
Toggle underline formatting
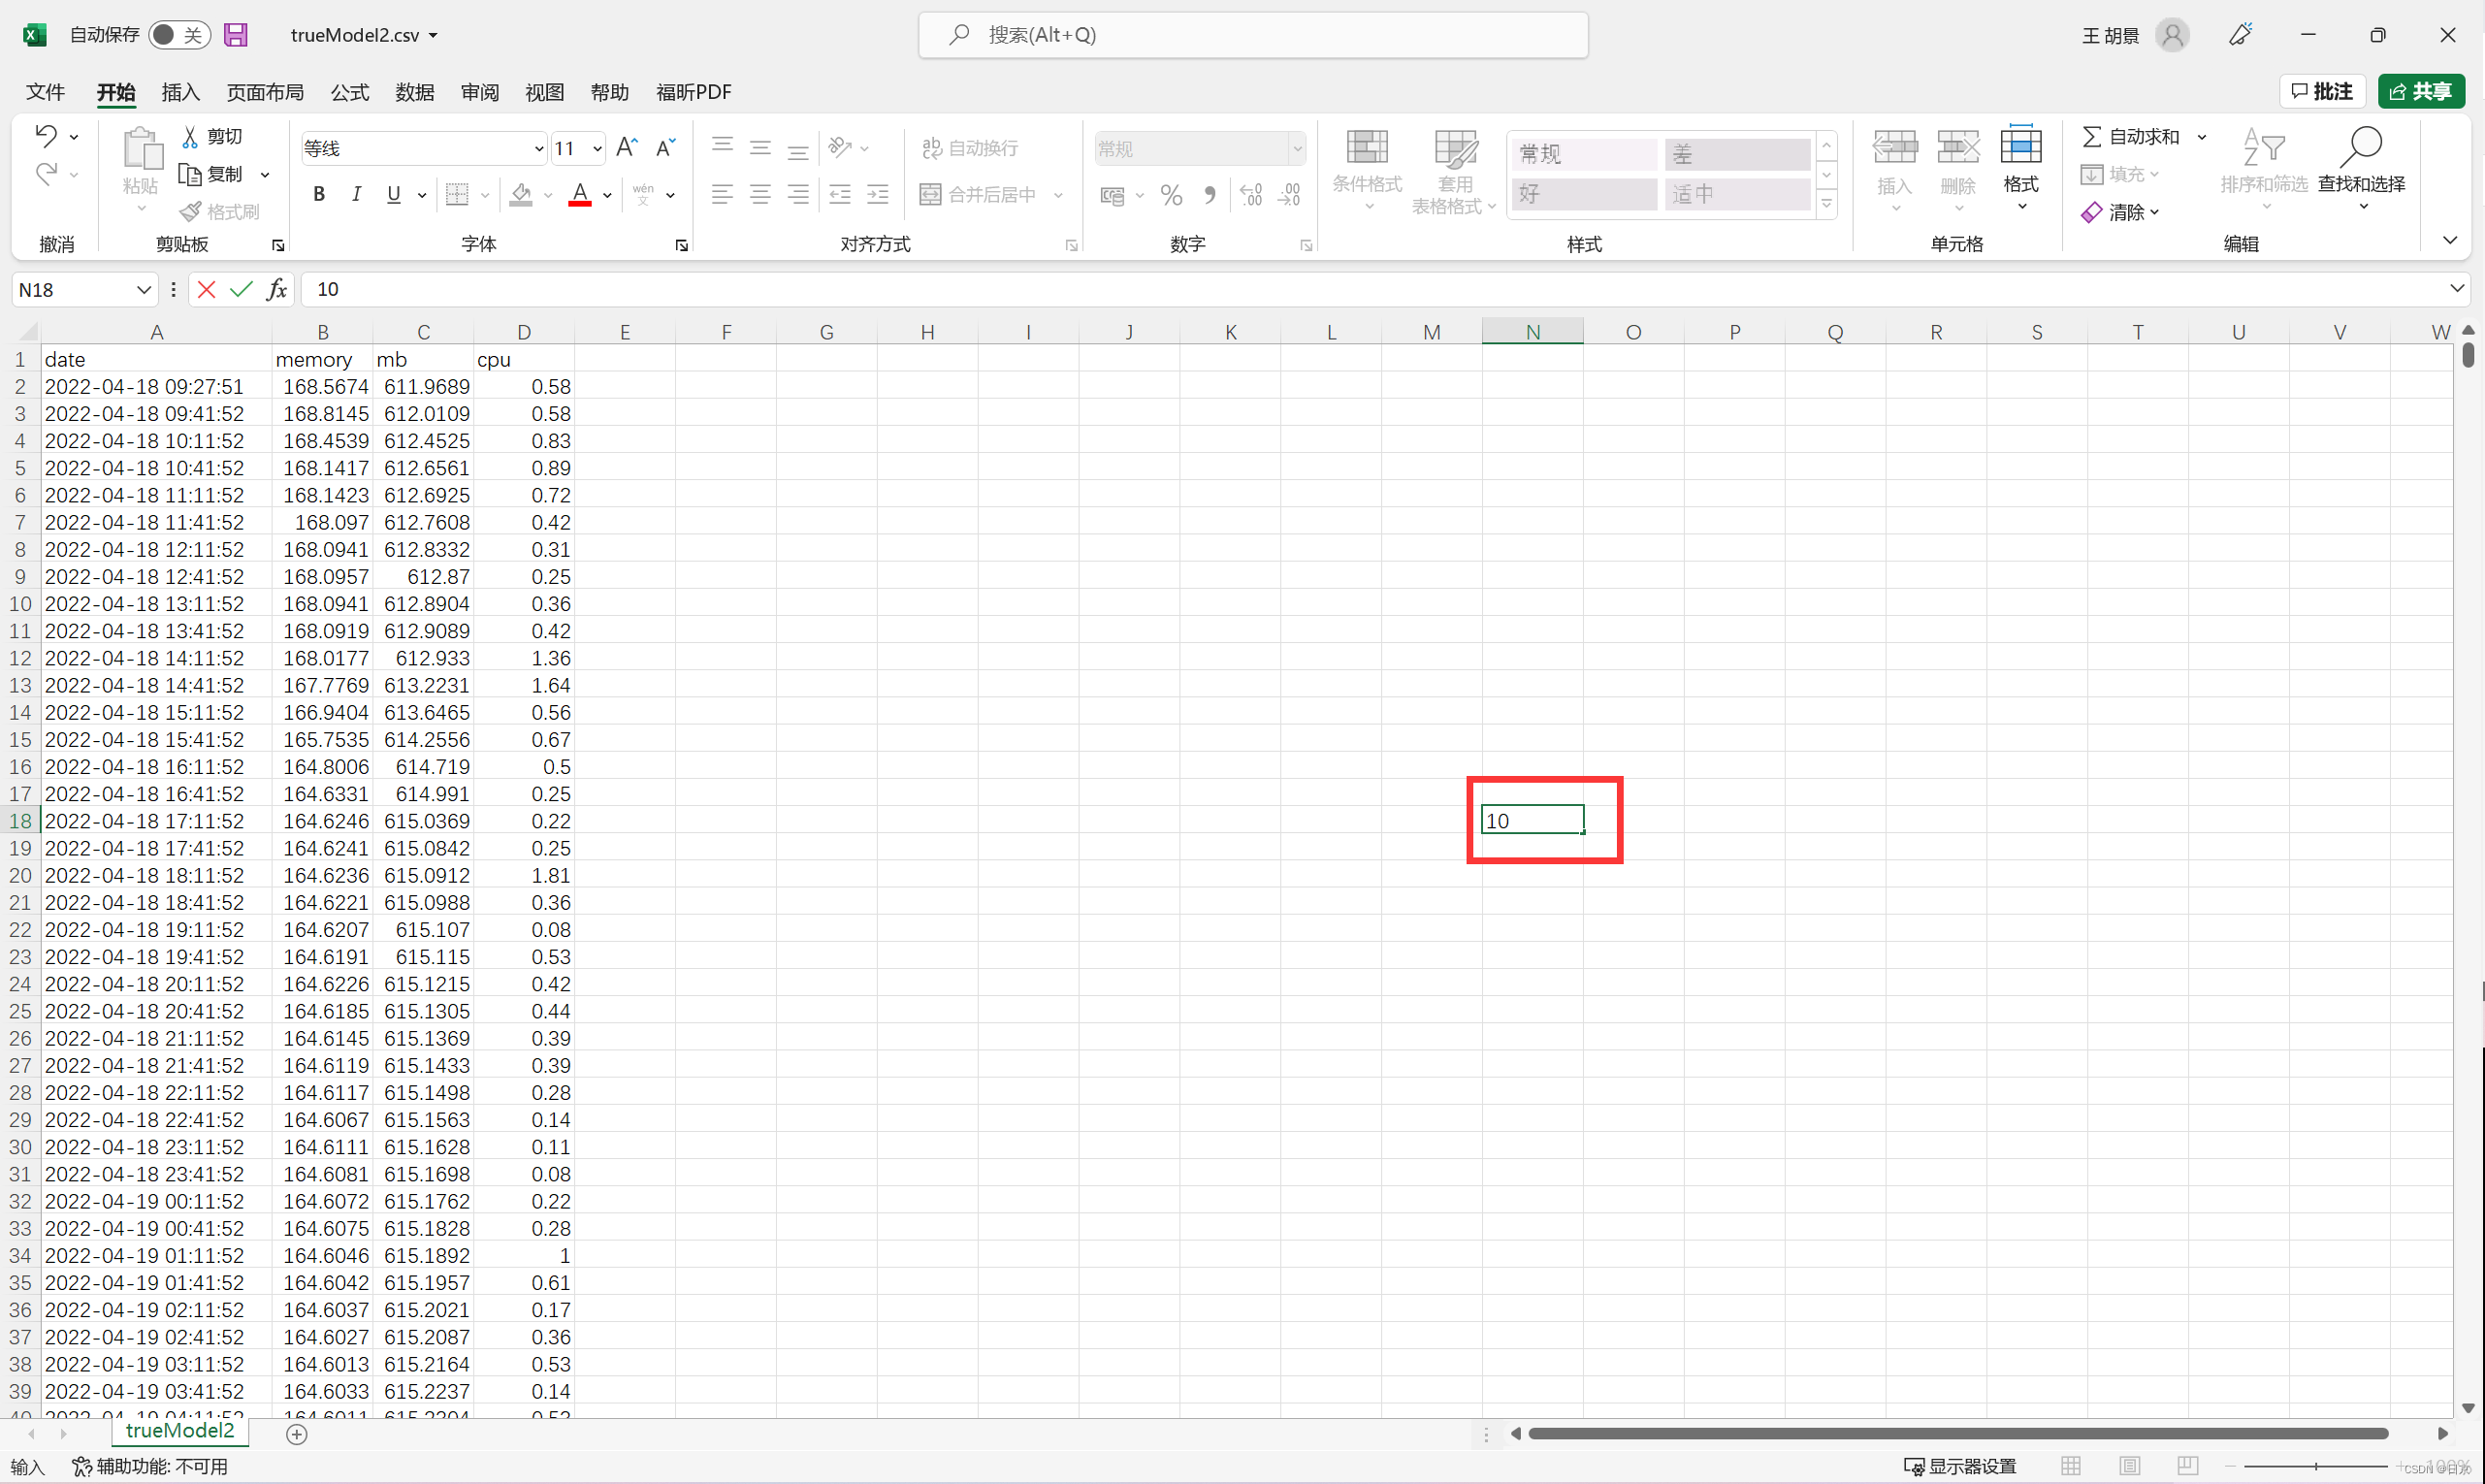(x=394, y=194)
